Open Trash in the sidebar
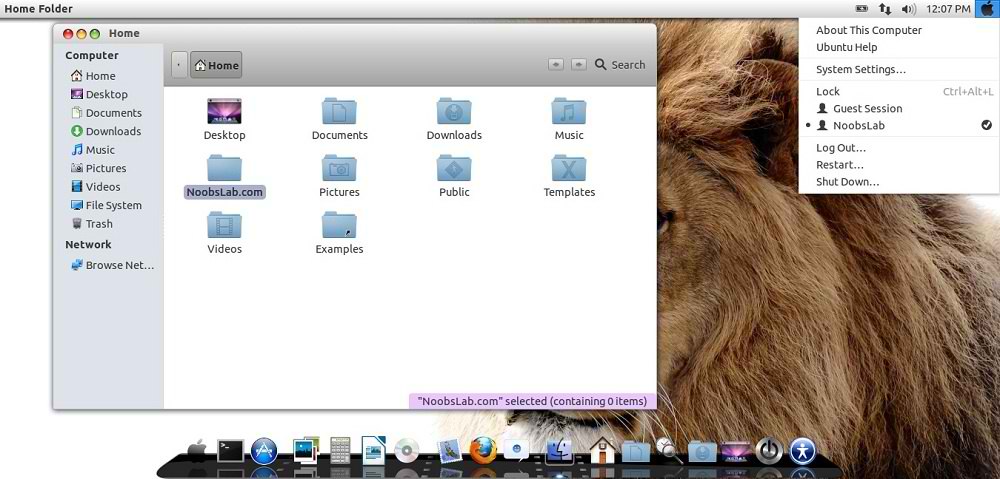This screenshot has height=479, width=1000. [91, 224]
